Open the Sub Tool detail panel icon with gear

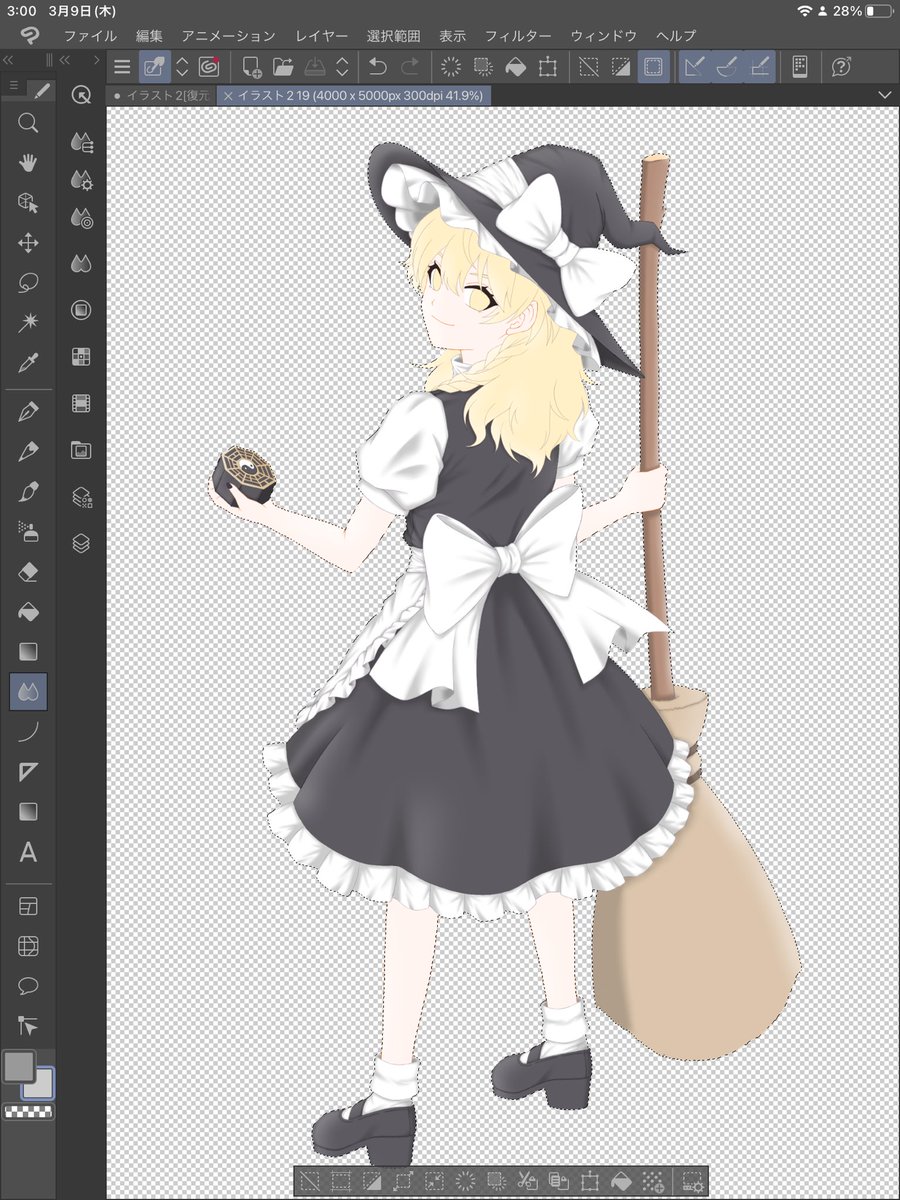point(81,181)
